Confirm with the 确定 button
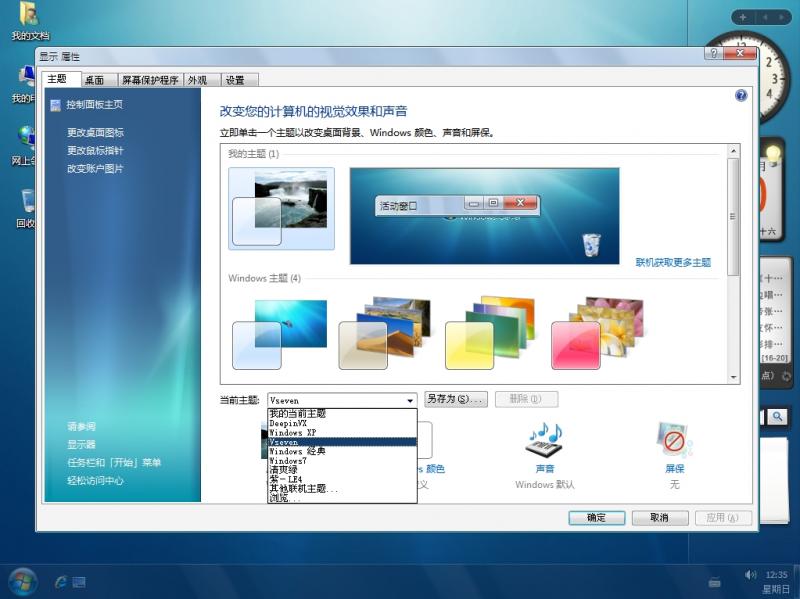This screenshot has width=800, height=599. (x=596, y=518)
